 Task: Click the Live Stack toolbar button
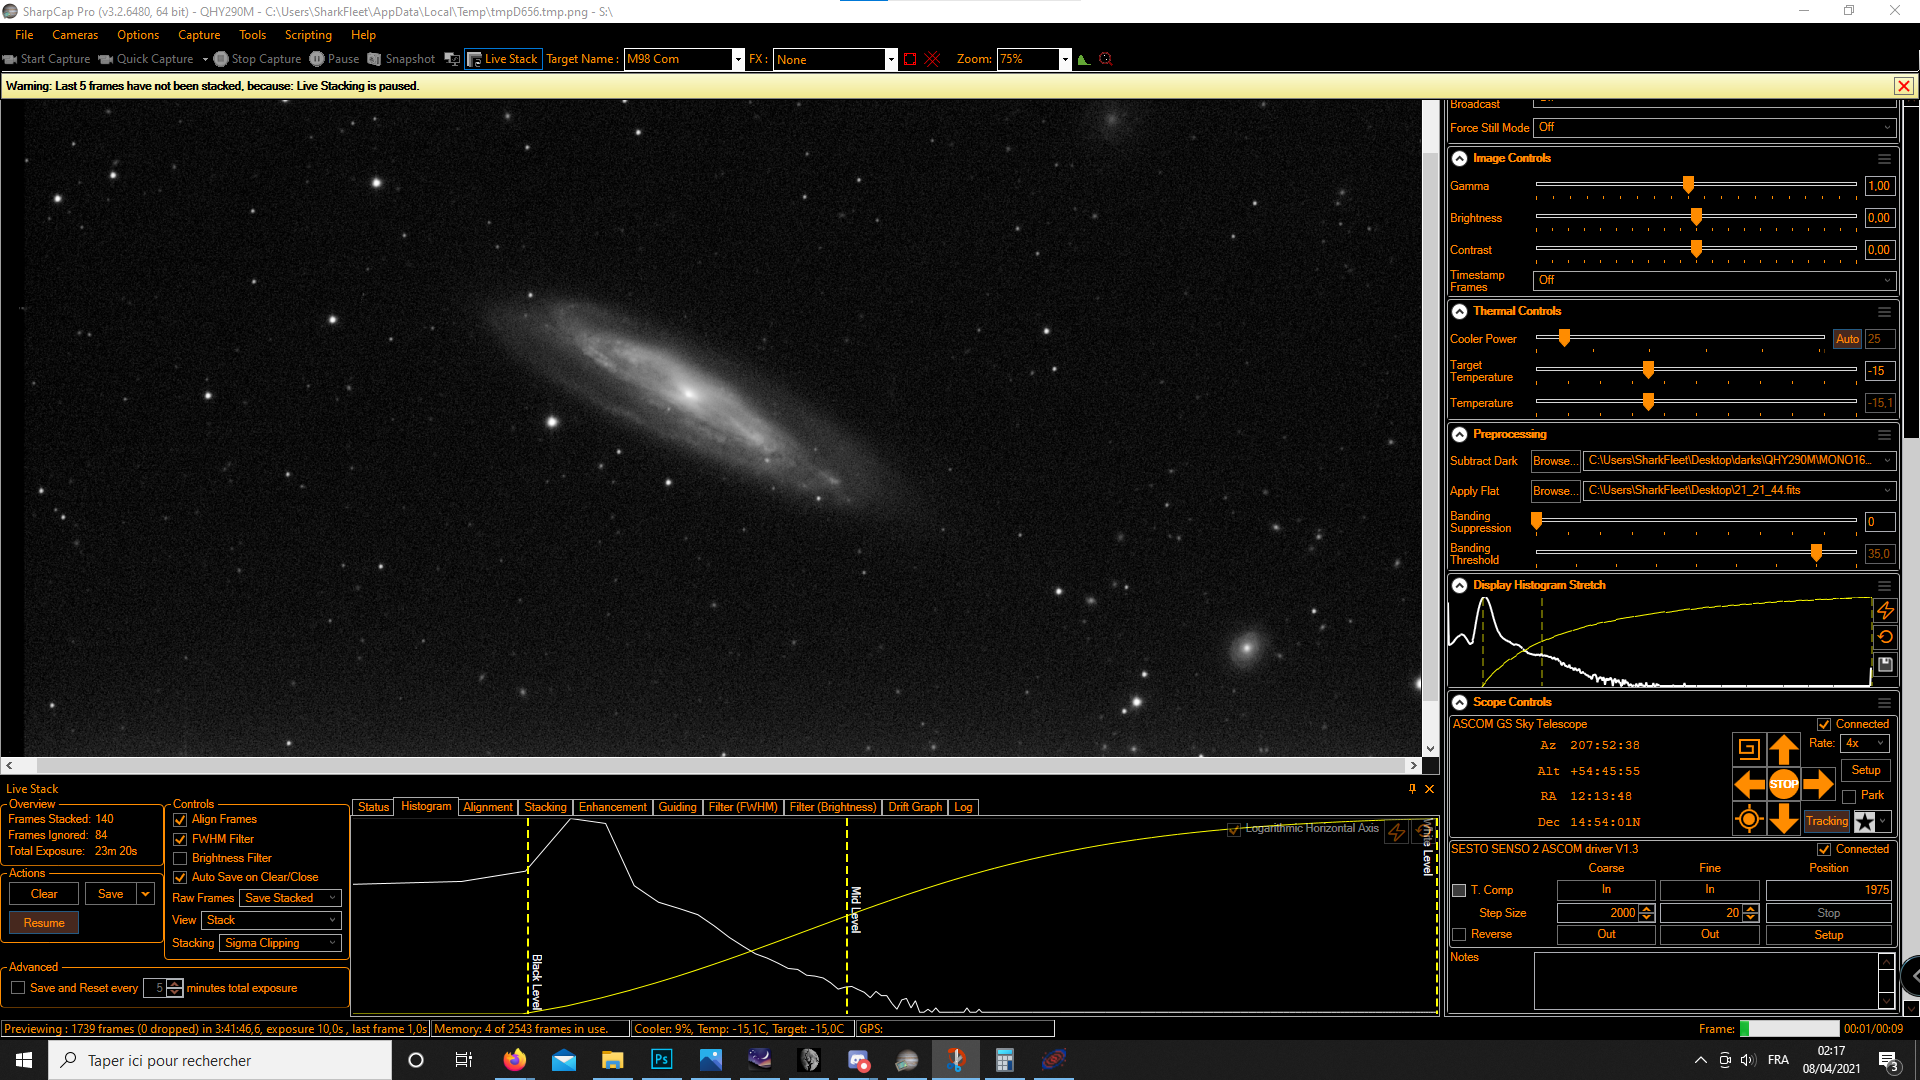click(x=503, y=59)
